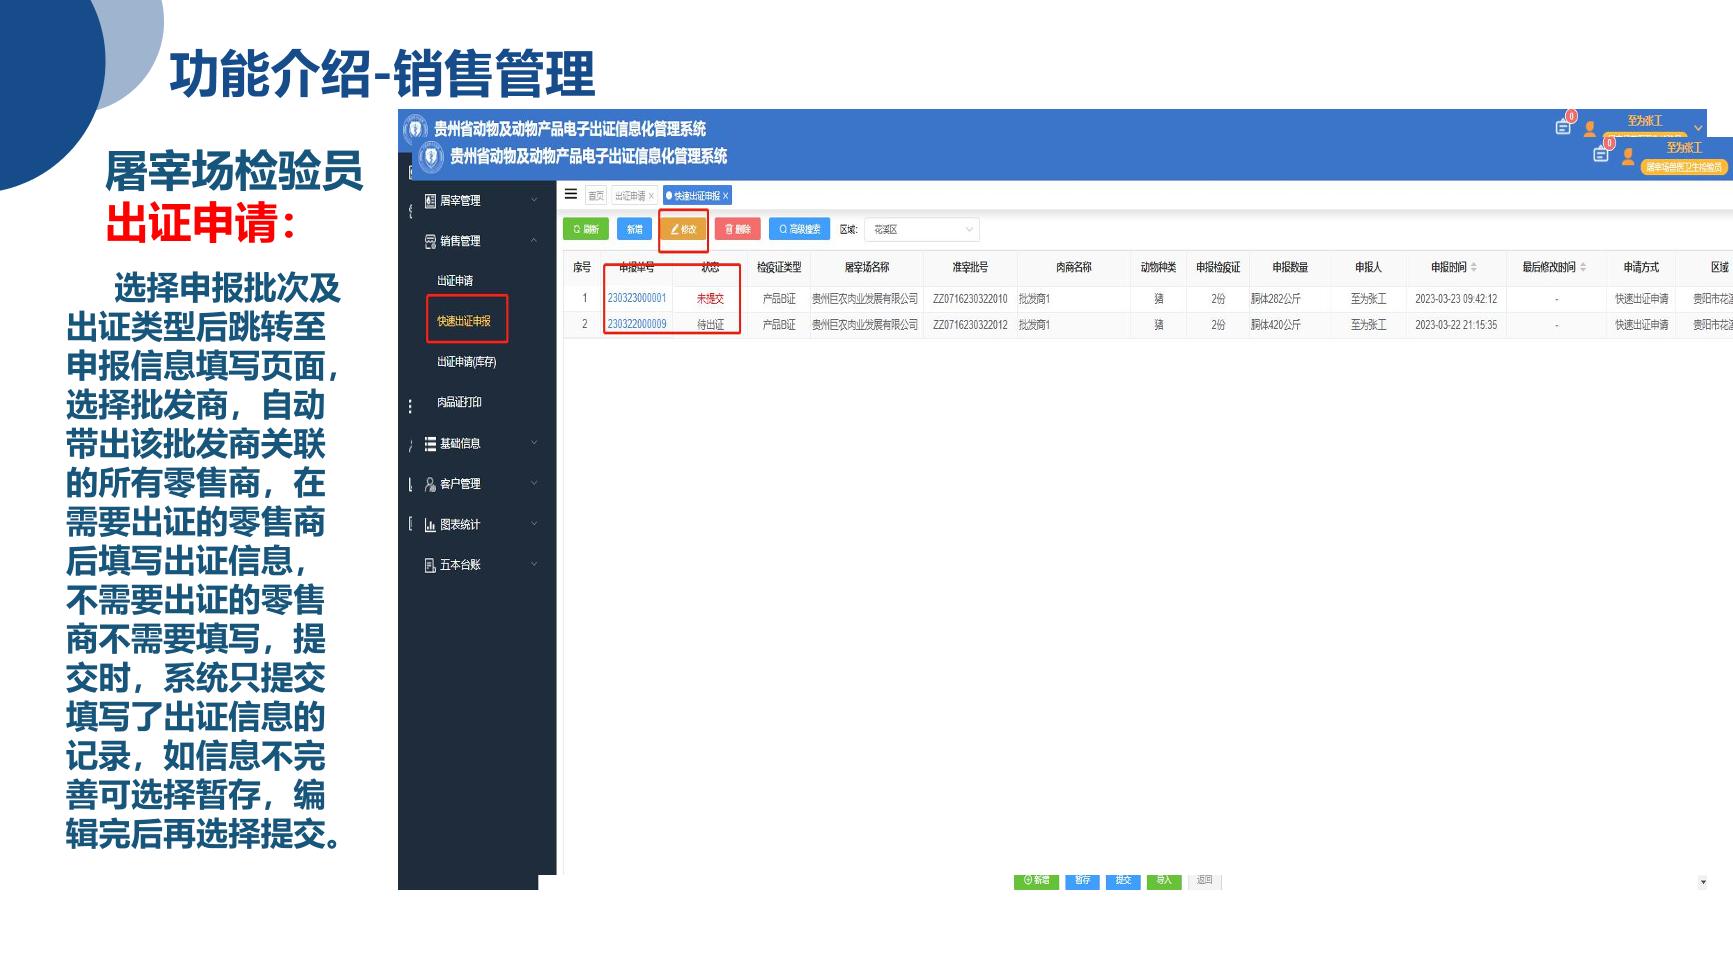Select 出证申请(库存) in the sidebar

click(x=466, y=362)
